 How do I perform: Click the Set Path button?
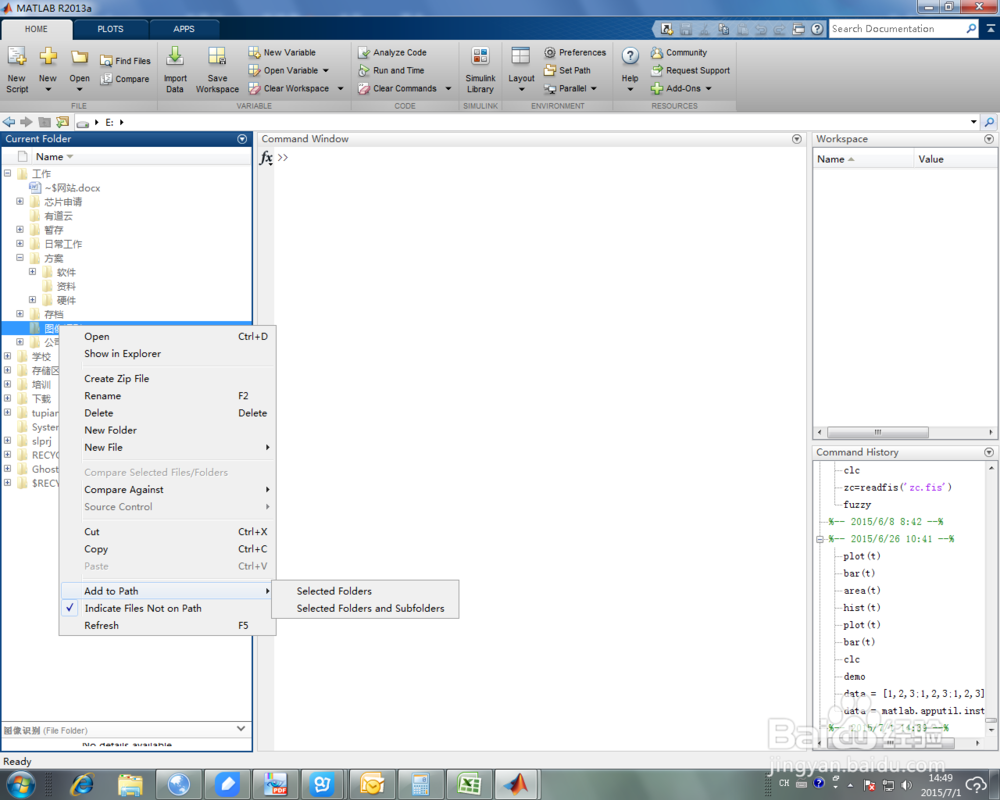pos(567,70)
